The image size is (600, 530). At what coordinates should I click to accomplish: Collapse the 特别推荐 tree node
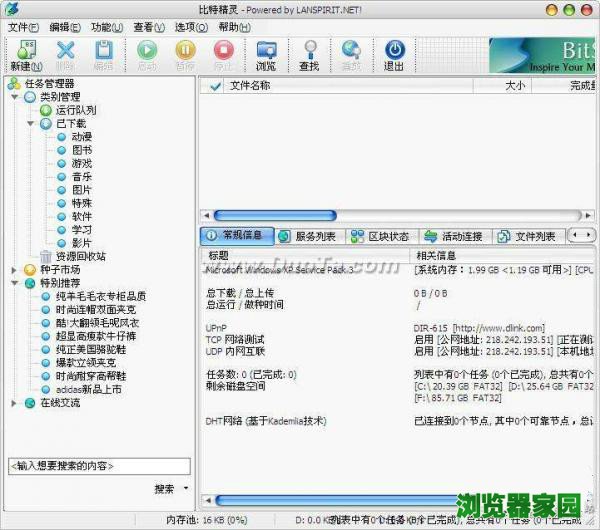pyautogui.click(x=15, y=283)
